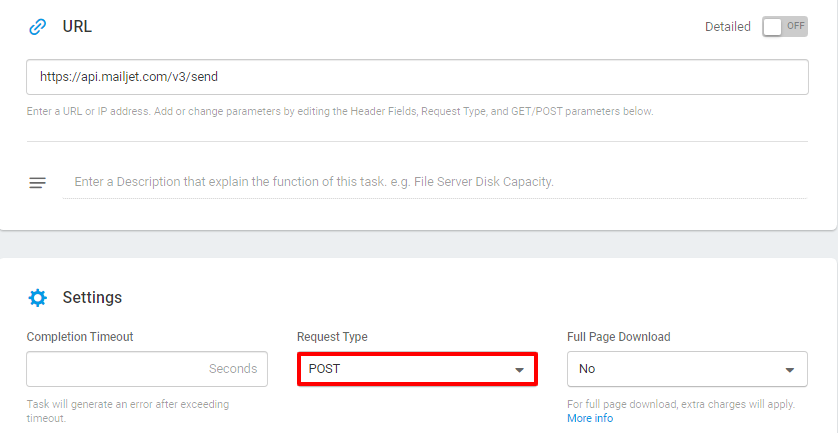
Task: Click the chain link icon beside URL
Action: [x=37, y=27]
